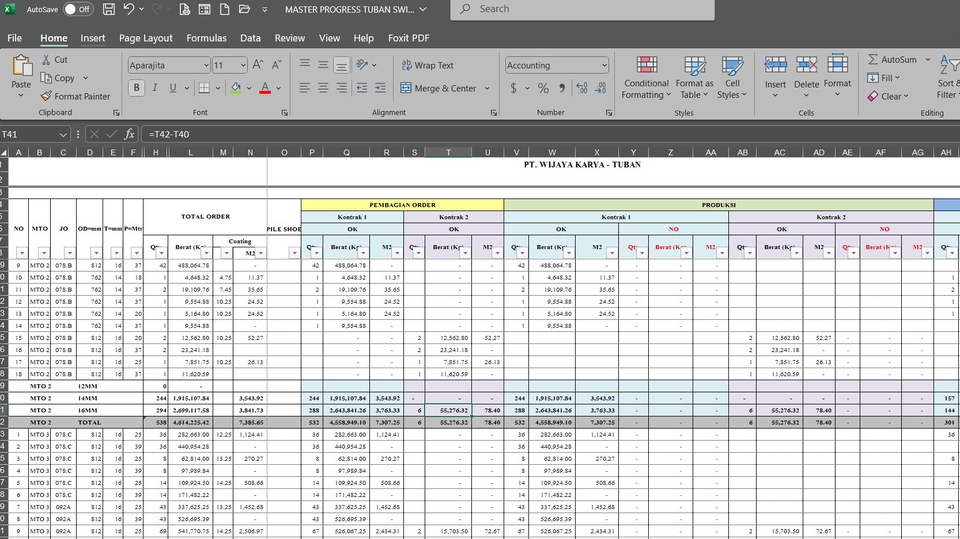Click the Format cells icon
This screenshot has height=539, width=960.
[838, 64]
